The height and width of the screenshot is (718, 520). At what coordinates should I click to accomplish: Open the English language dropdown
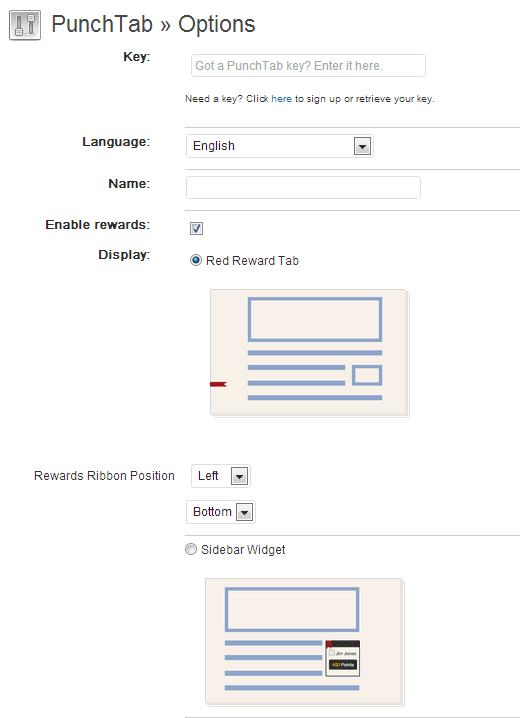point(280,146)
